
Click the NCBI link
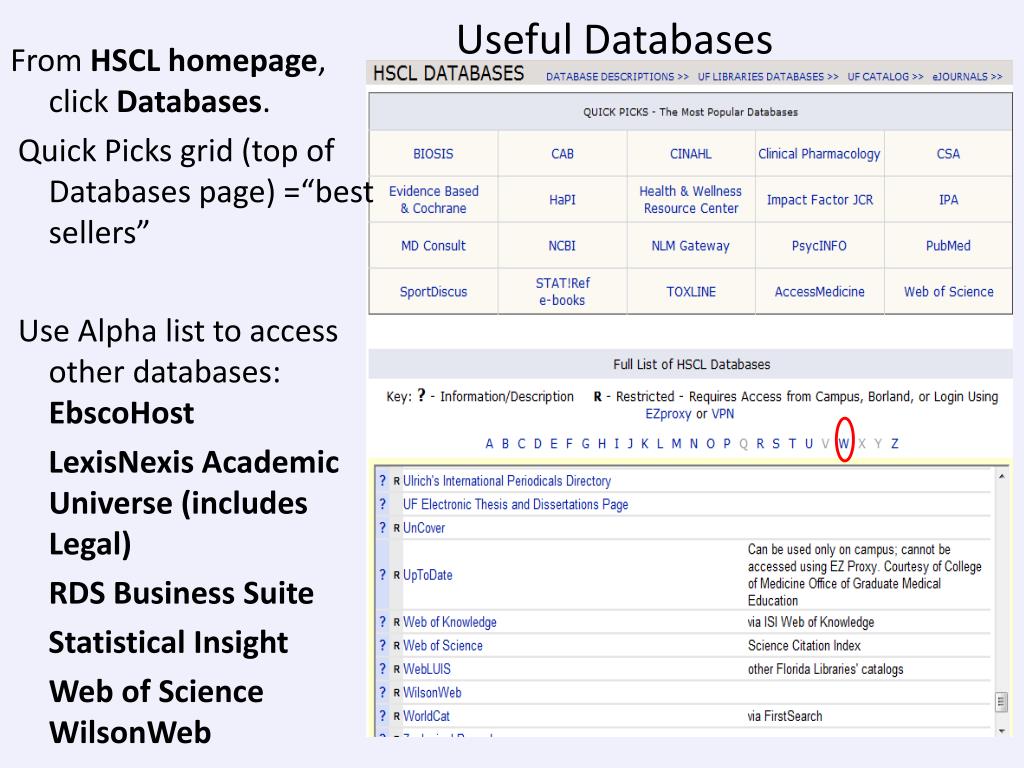(562, 246)
